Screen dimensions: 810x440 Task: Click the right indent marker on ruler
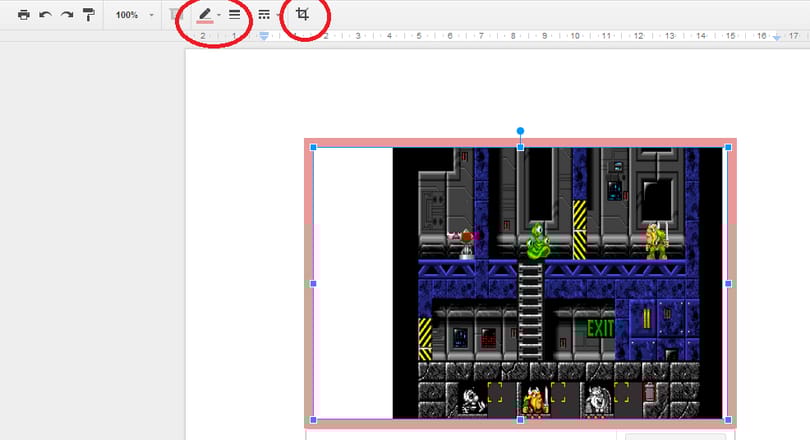(776, 37)
